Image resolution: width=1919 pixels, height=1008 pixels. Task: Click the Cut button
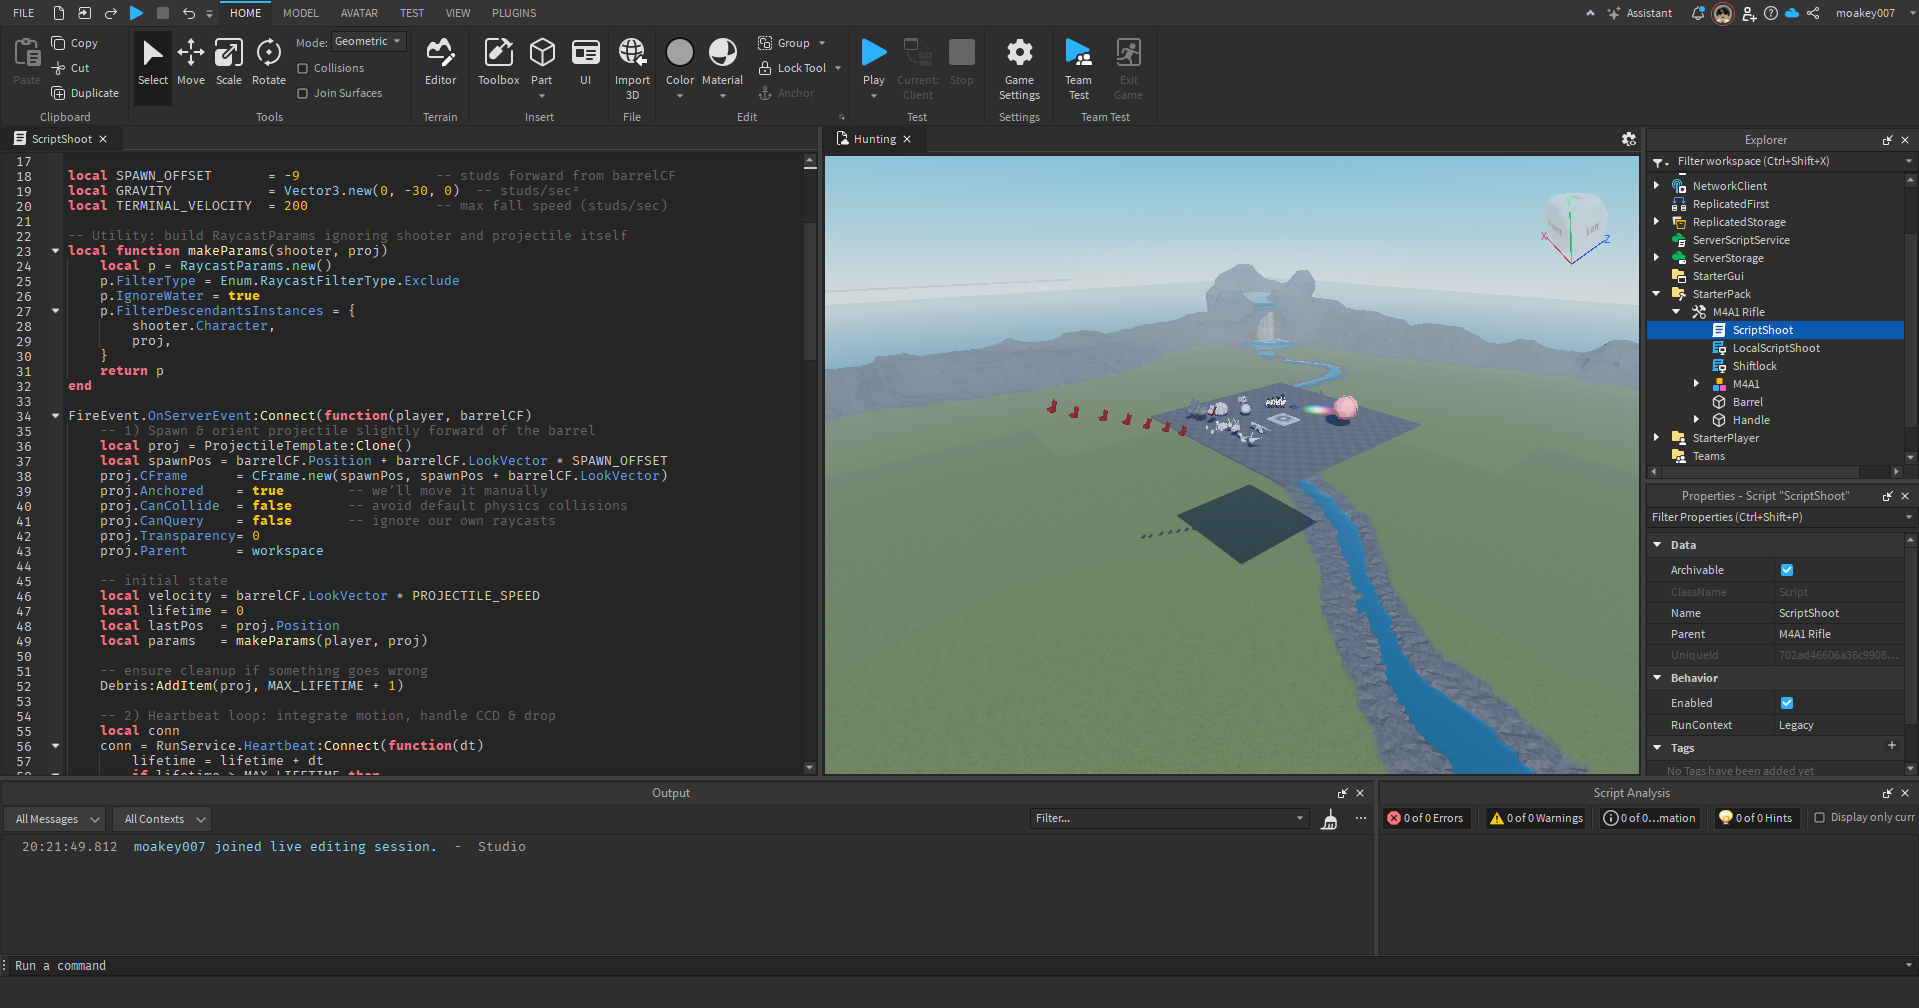click(x=71, y=68)
